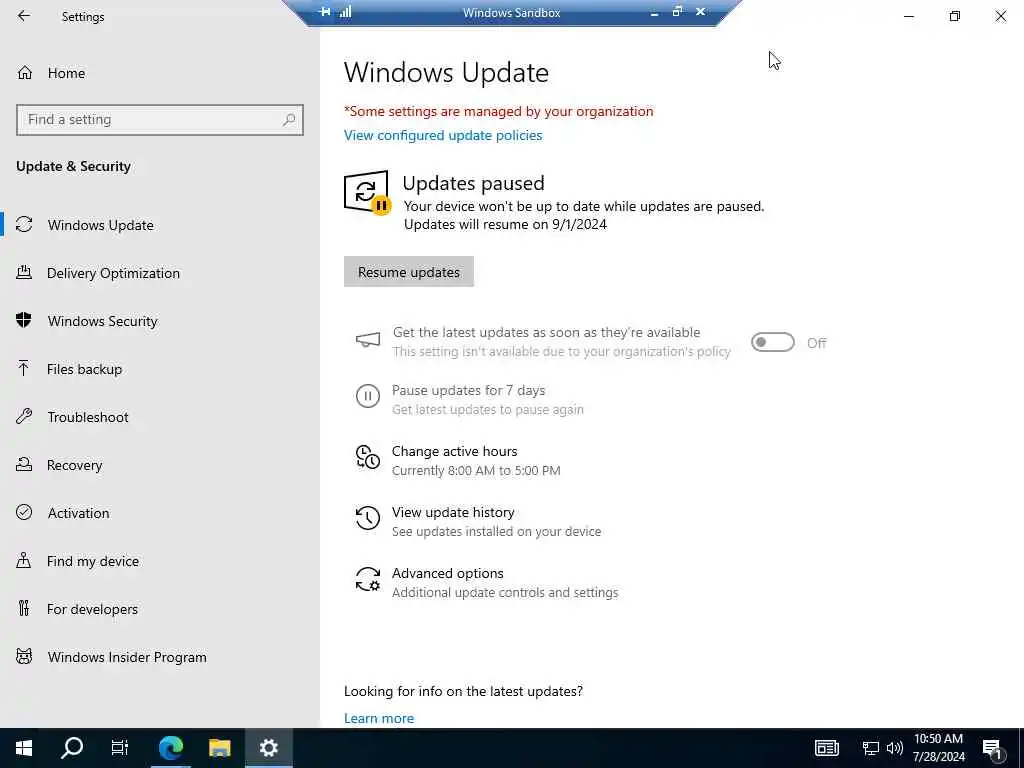
Task: Click the Windows Insider cat-face icon
Action: click(x=24, y=656)
